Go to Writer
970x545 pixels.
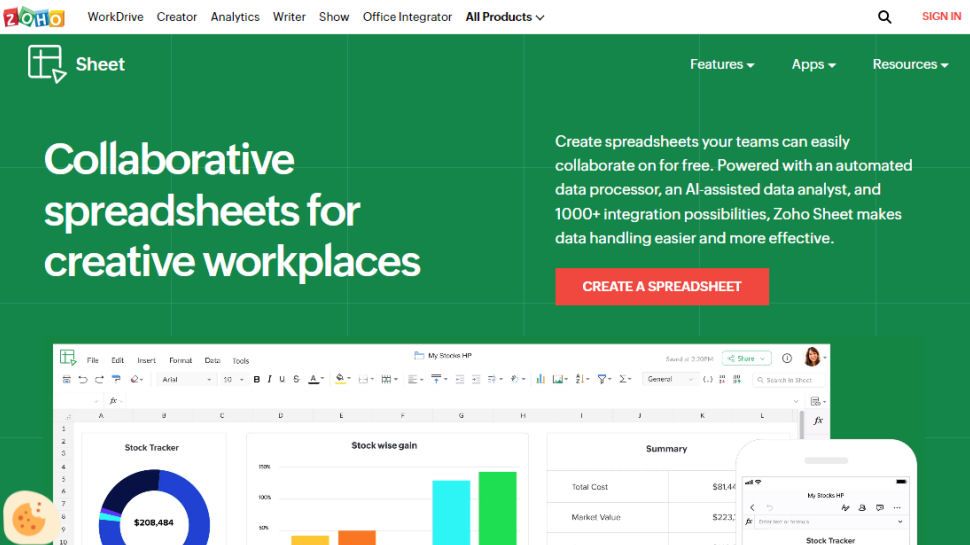click(289, 17)
